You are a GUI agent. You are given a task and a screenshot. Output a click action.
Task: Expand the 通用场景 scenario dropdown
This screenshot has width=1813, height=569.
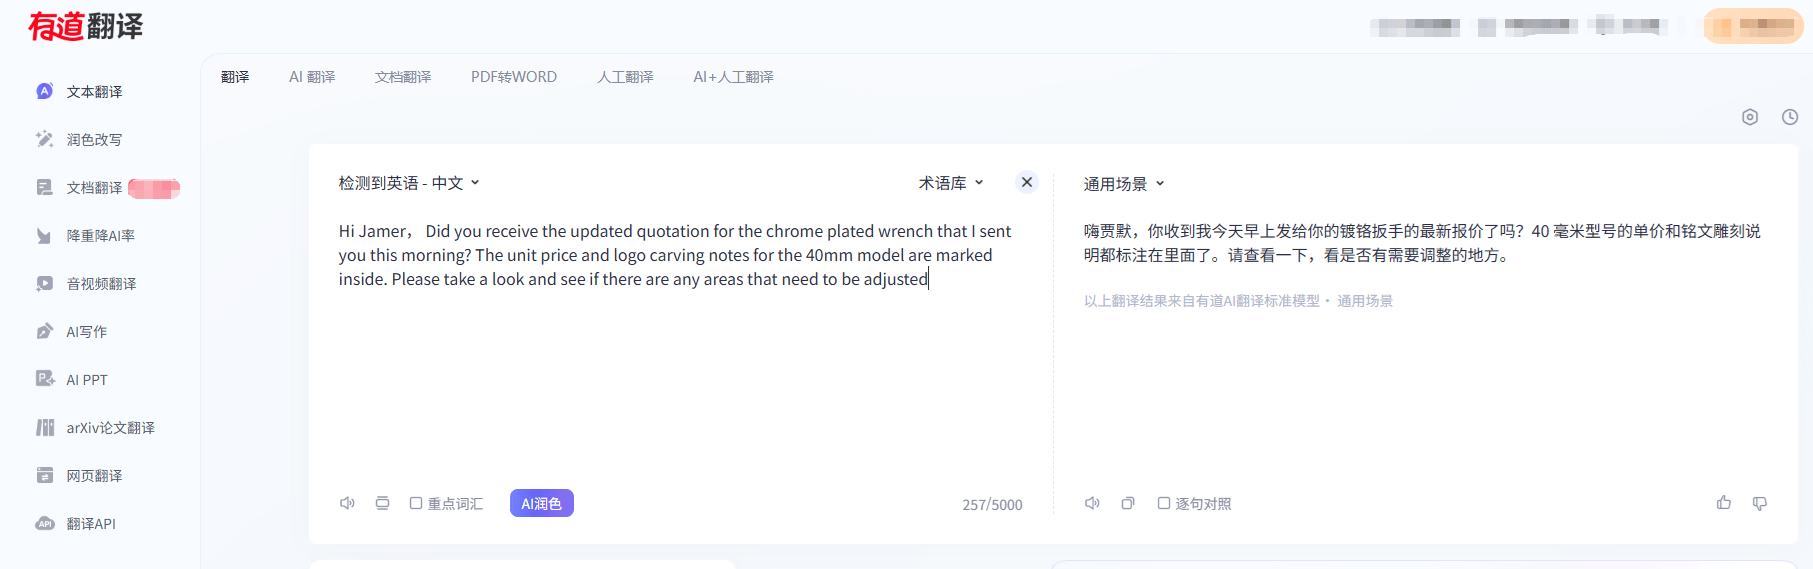pyautogui.click(x=1124, y=184)
